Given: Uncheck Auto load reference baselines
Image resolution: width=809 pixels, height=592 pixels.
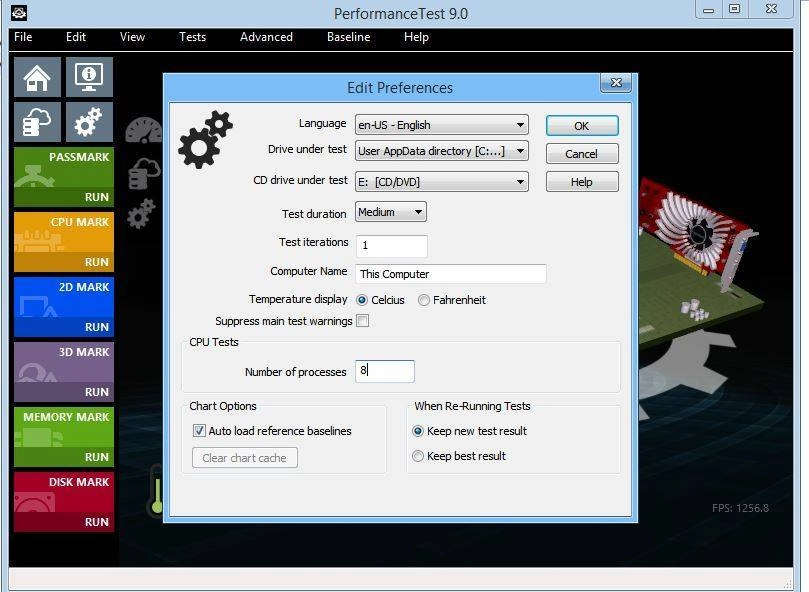Looking at the screenshot, I should 199,430.
